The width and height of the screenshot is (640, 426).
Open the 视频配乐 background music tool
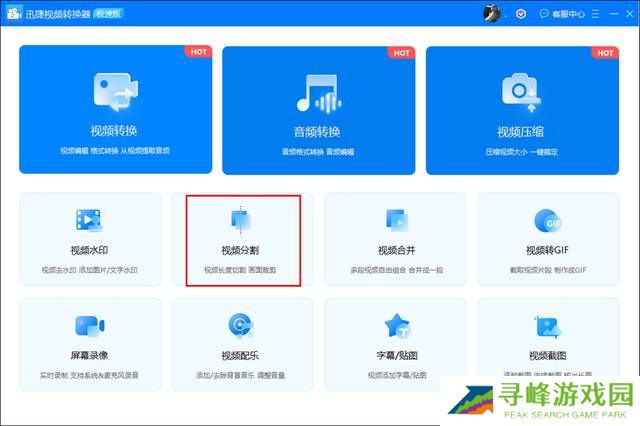242,326
